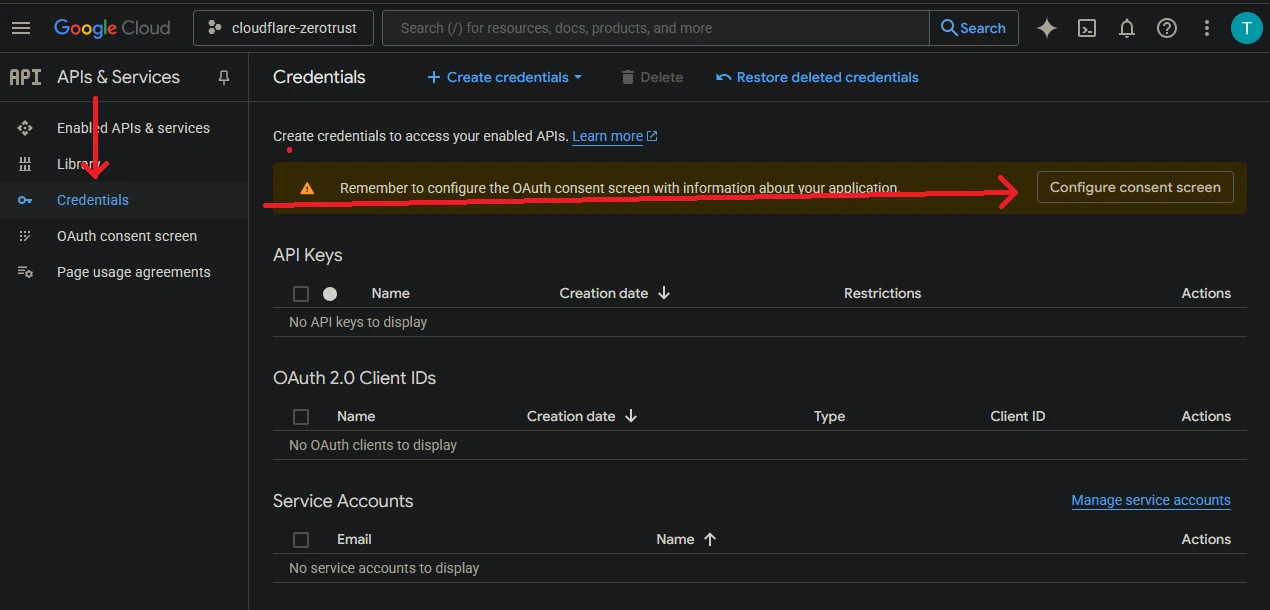Viewport: 1270px width, 610px height.
Task: Click the APIs & Services heading
Action: pyautogui.click(x=118, y=77)
